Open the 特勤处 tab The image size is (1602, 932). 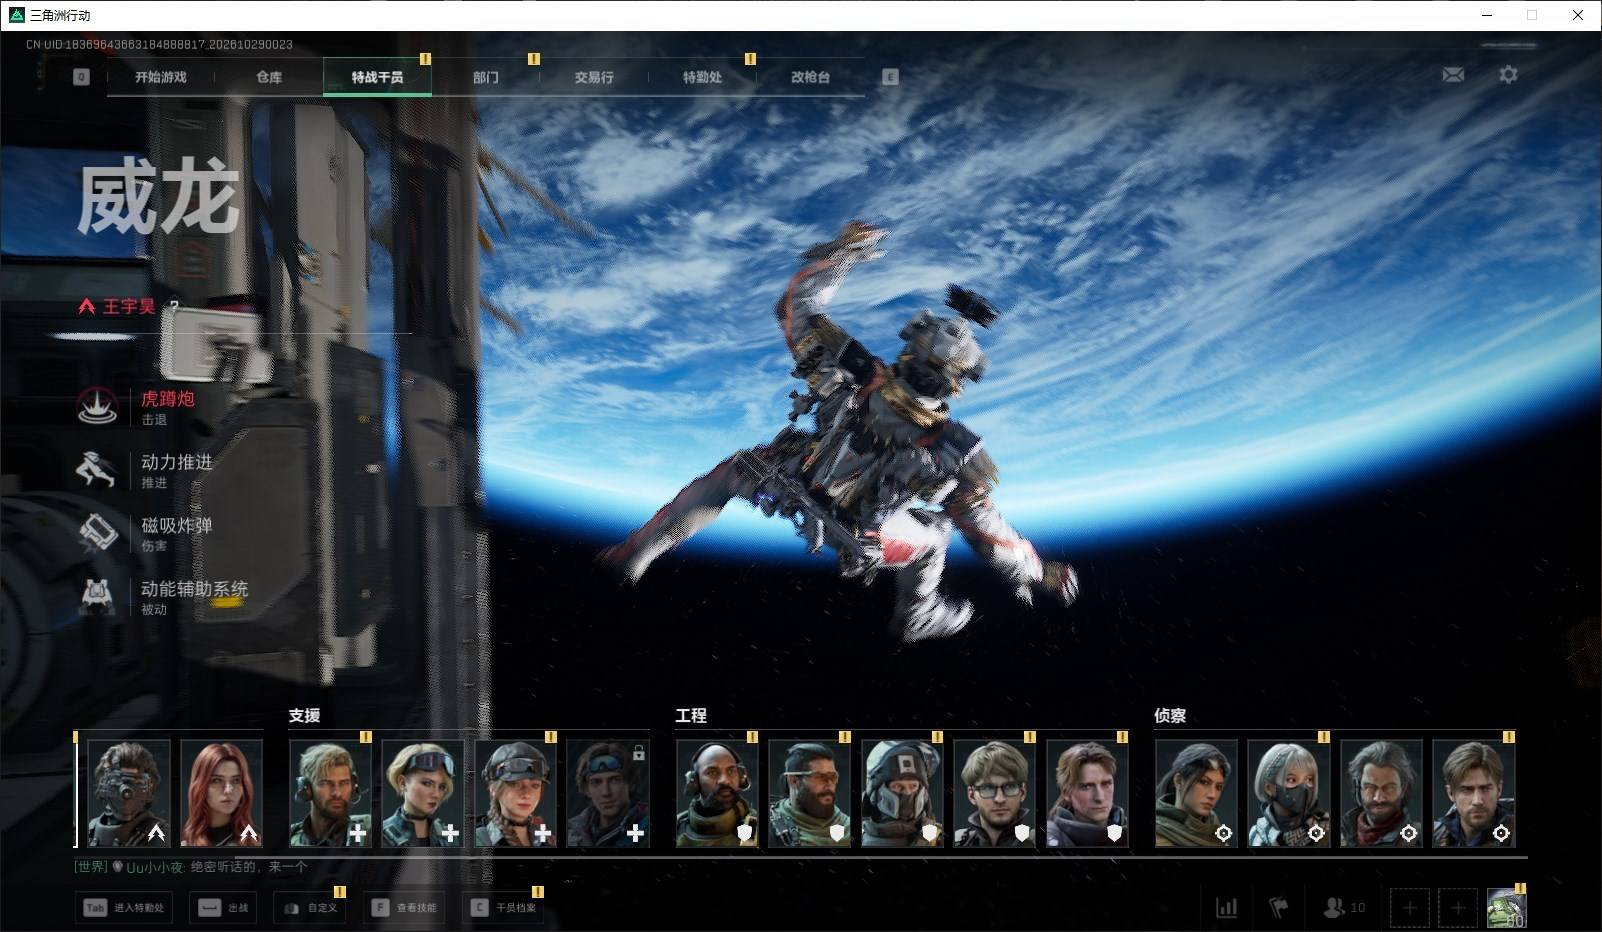click(x=702, y=77)
